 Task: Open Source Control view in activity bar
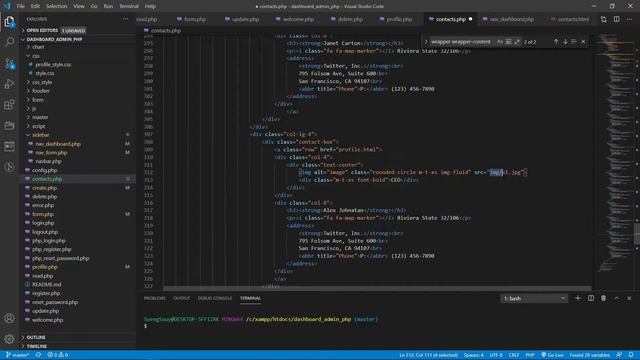pos(9,63)
